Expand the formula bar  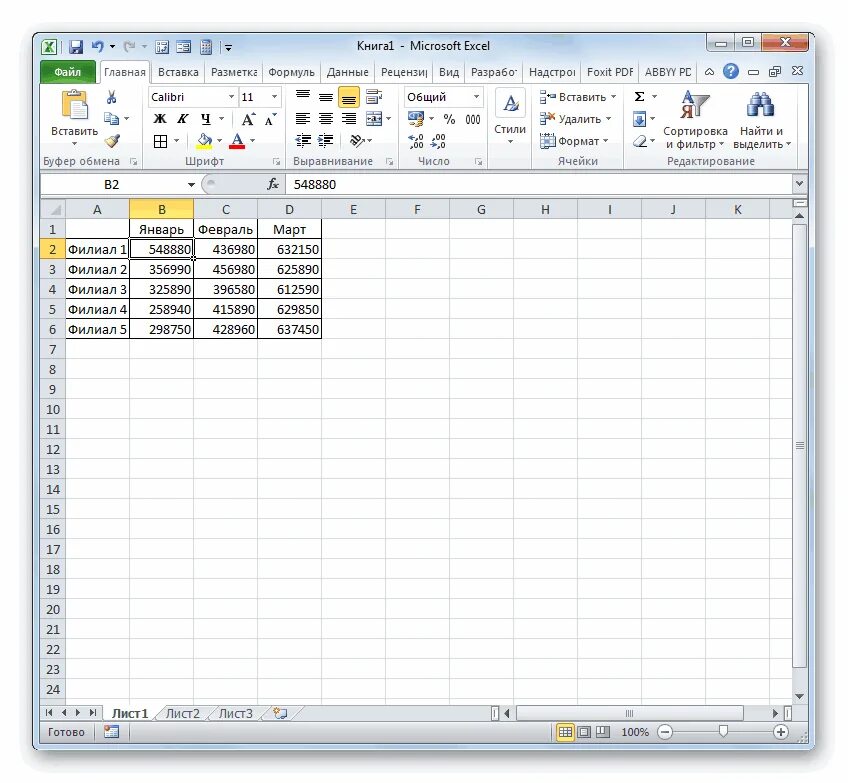point(799,184)
